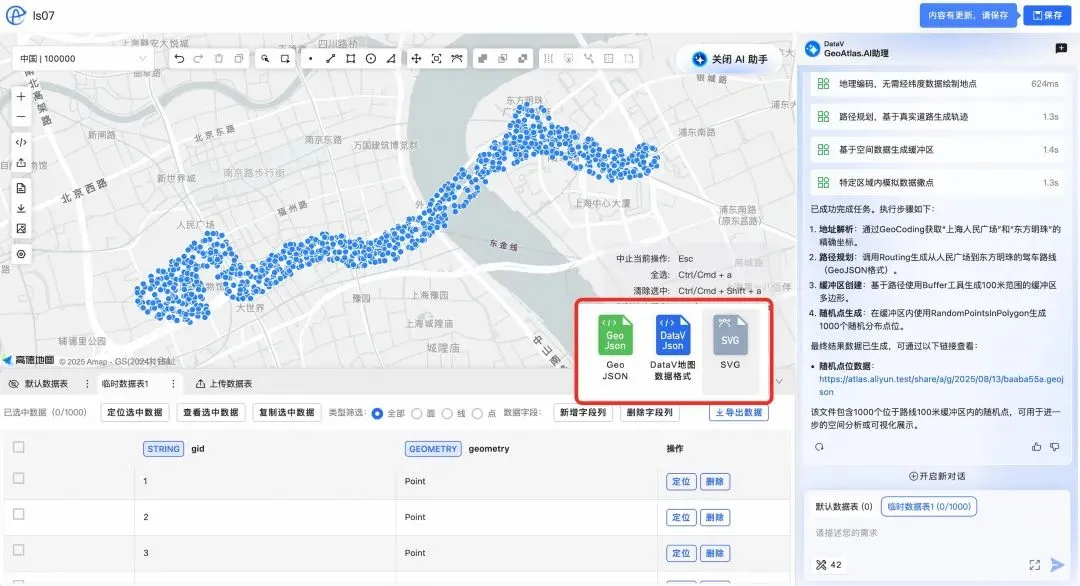1080x586 pixels.
Task: Open the shared geojson result link
Action: coord(941,386)
